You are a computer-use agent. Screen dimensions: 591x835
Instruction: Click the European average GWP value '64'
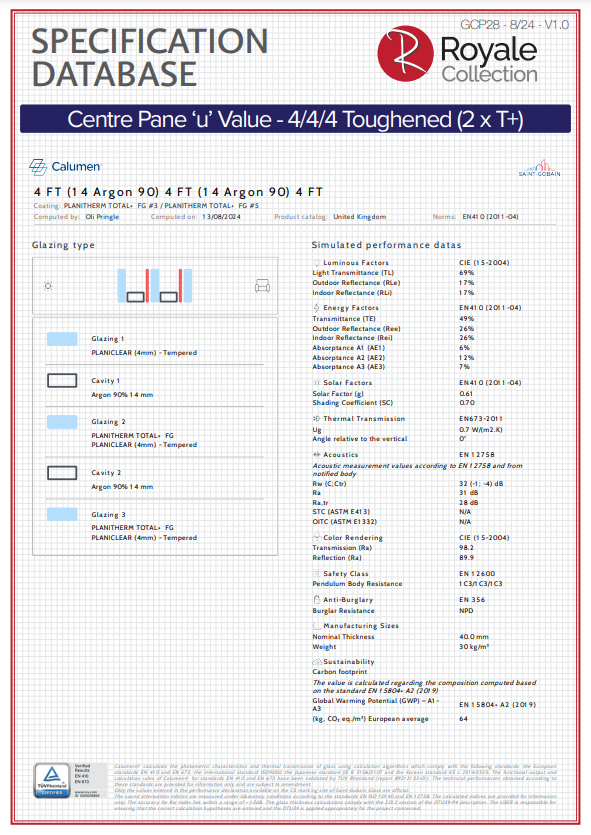coord(463,718)
